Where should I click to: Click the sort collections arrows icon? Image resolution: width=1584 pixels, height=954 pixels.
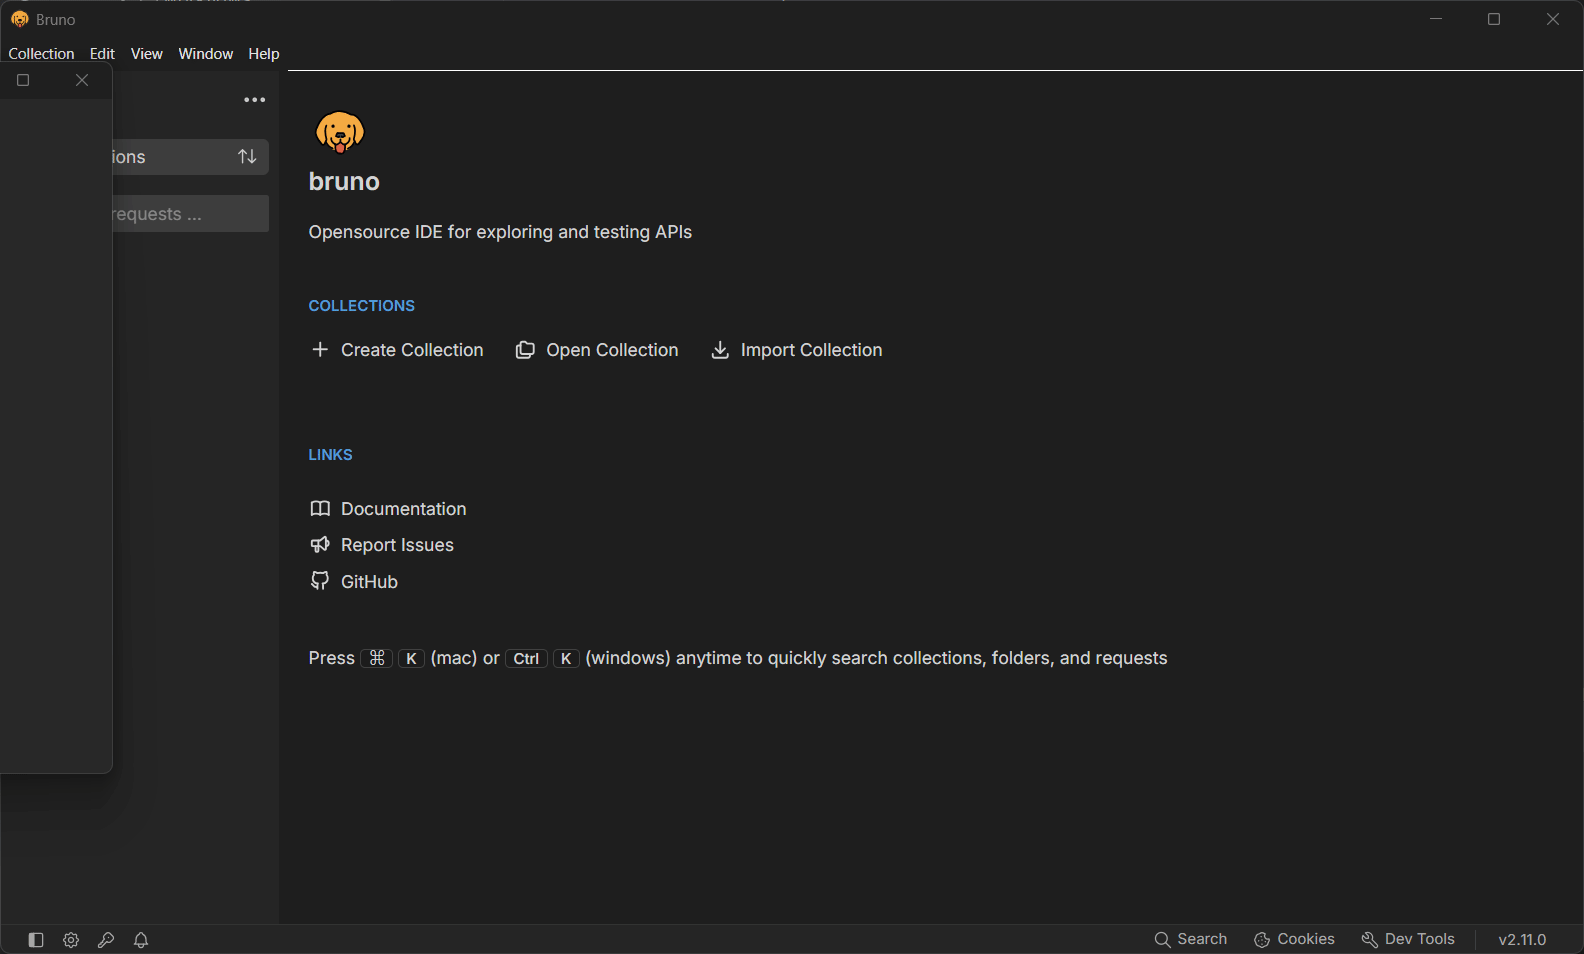247,157
